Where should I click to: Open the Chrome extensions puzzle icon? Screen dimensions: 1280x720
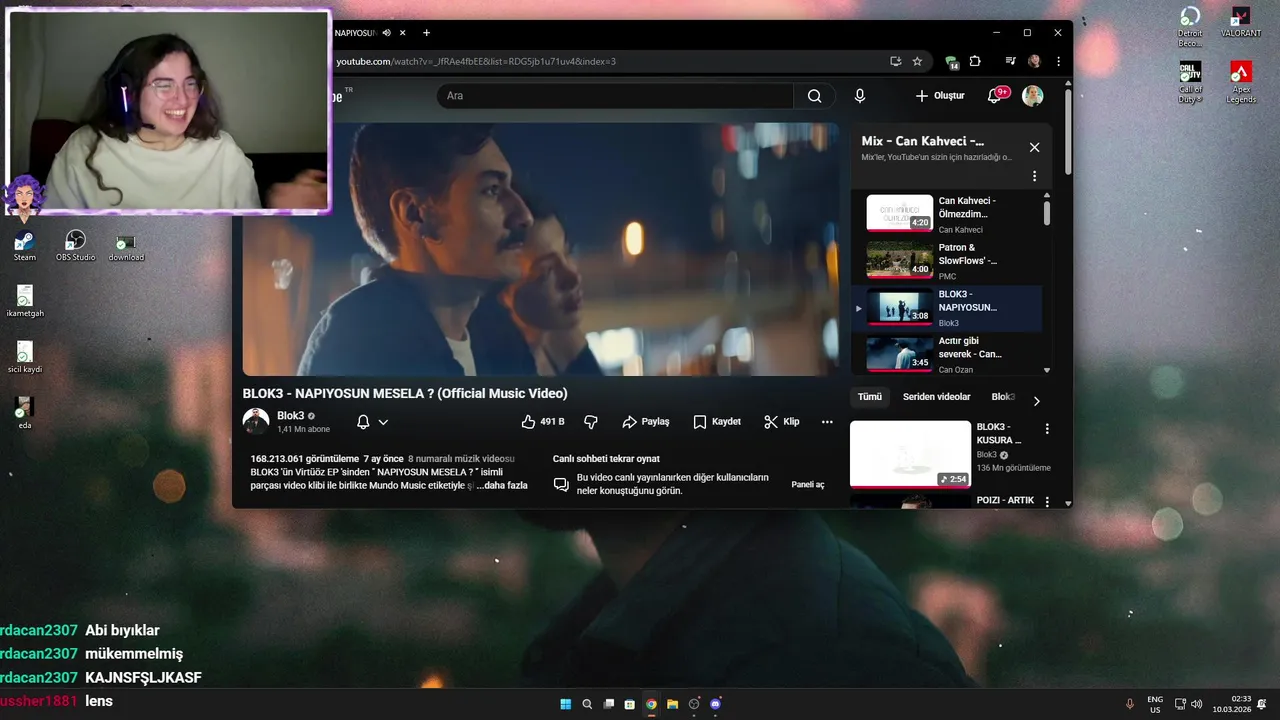(975, 61)
